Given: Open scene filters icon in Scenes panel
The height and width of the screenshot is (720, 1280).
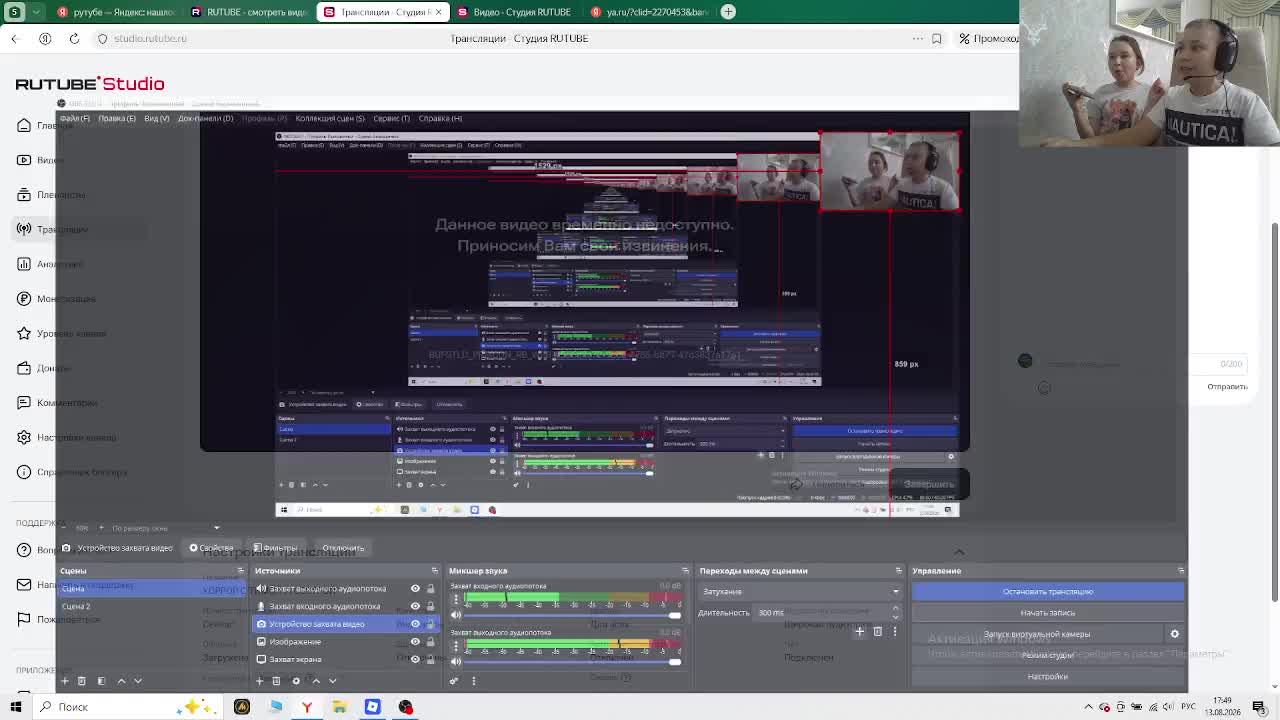Looking at the screenshot, I should click(101, 681).
